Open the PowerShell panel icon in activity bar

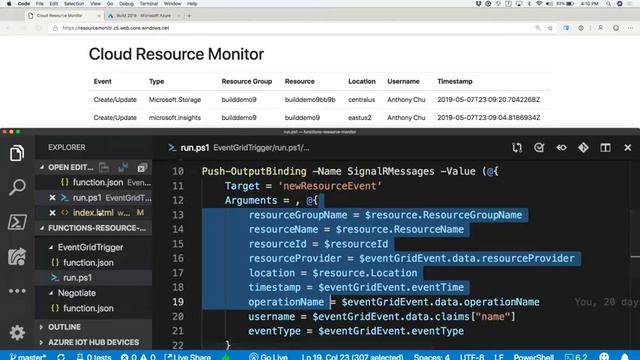pyautogui.click(x=17, y=222)
